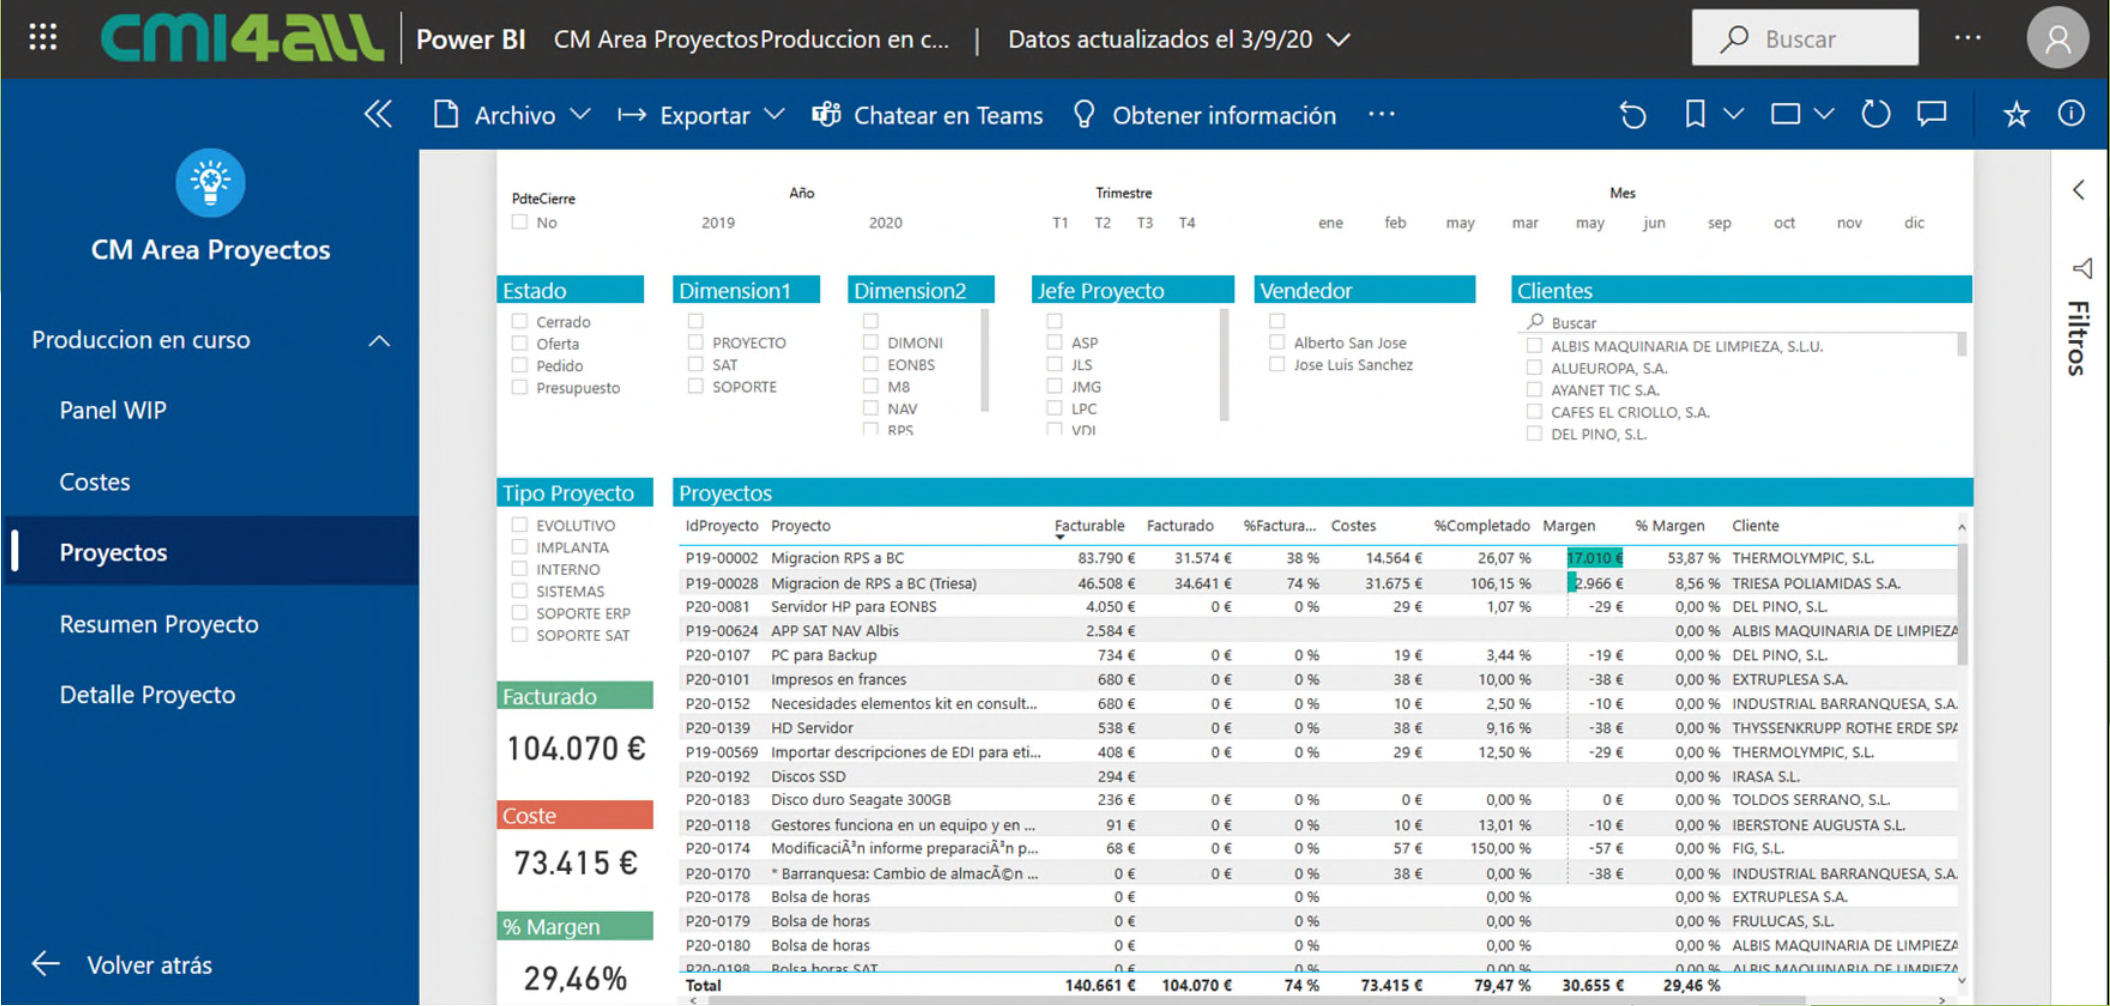Image resolution: width=2110 pixels, height=1006 pixels.
Task: Click the report information icon
Action: (x=2070, y=114)
